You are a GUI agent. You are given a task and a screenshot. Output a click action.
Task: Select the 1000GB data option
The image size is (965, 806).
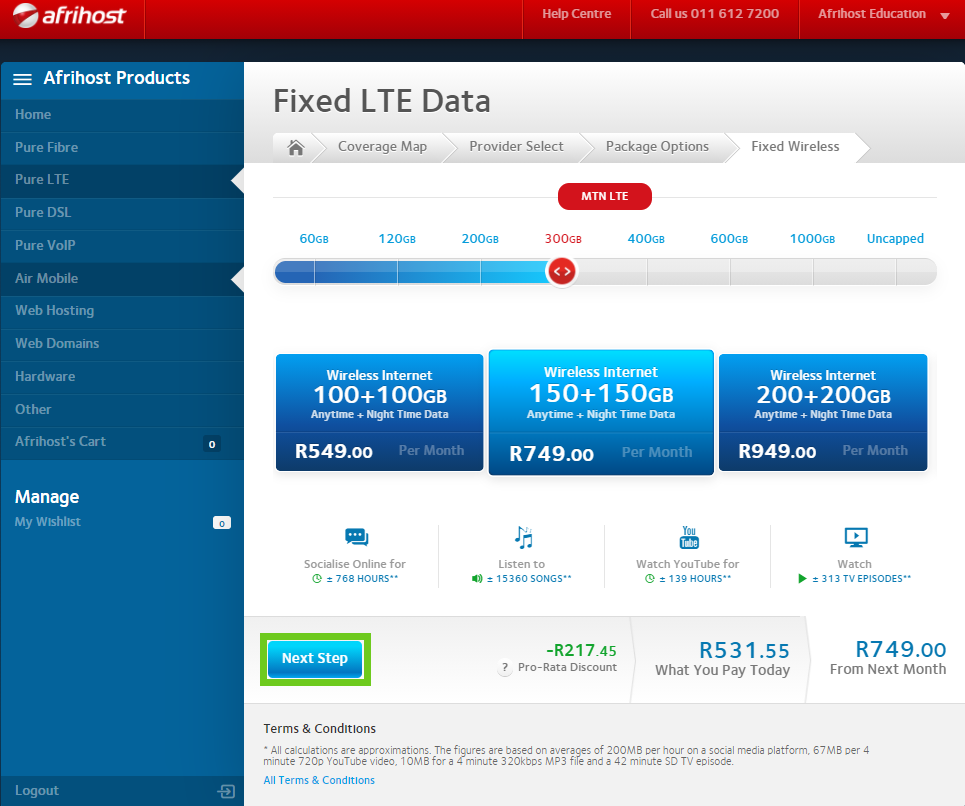pyautogui.click(x=811, y=239)
